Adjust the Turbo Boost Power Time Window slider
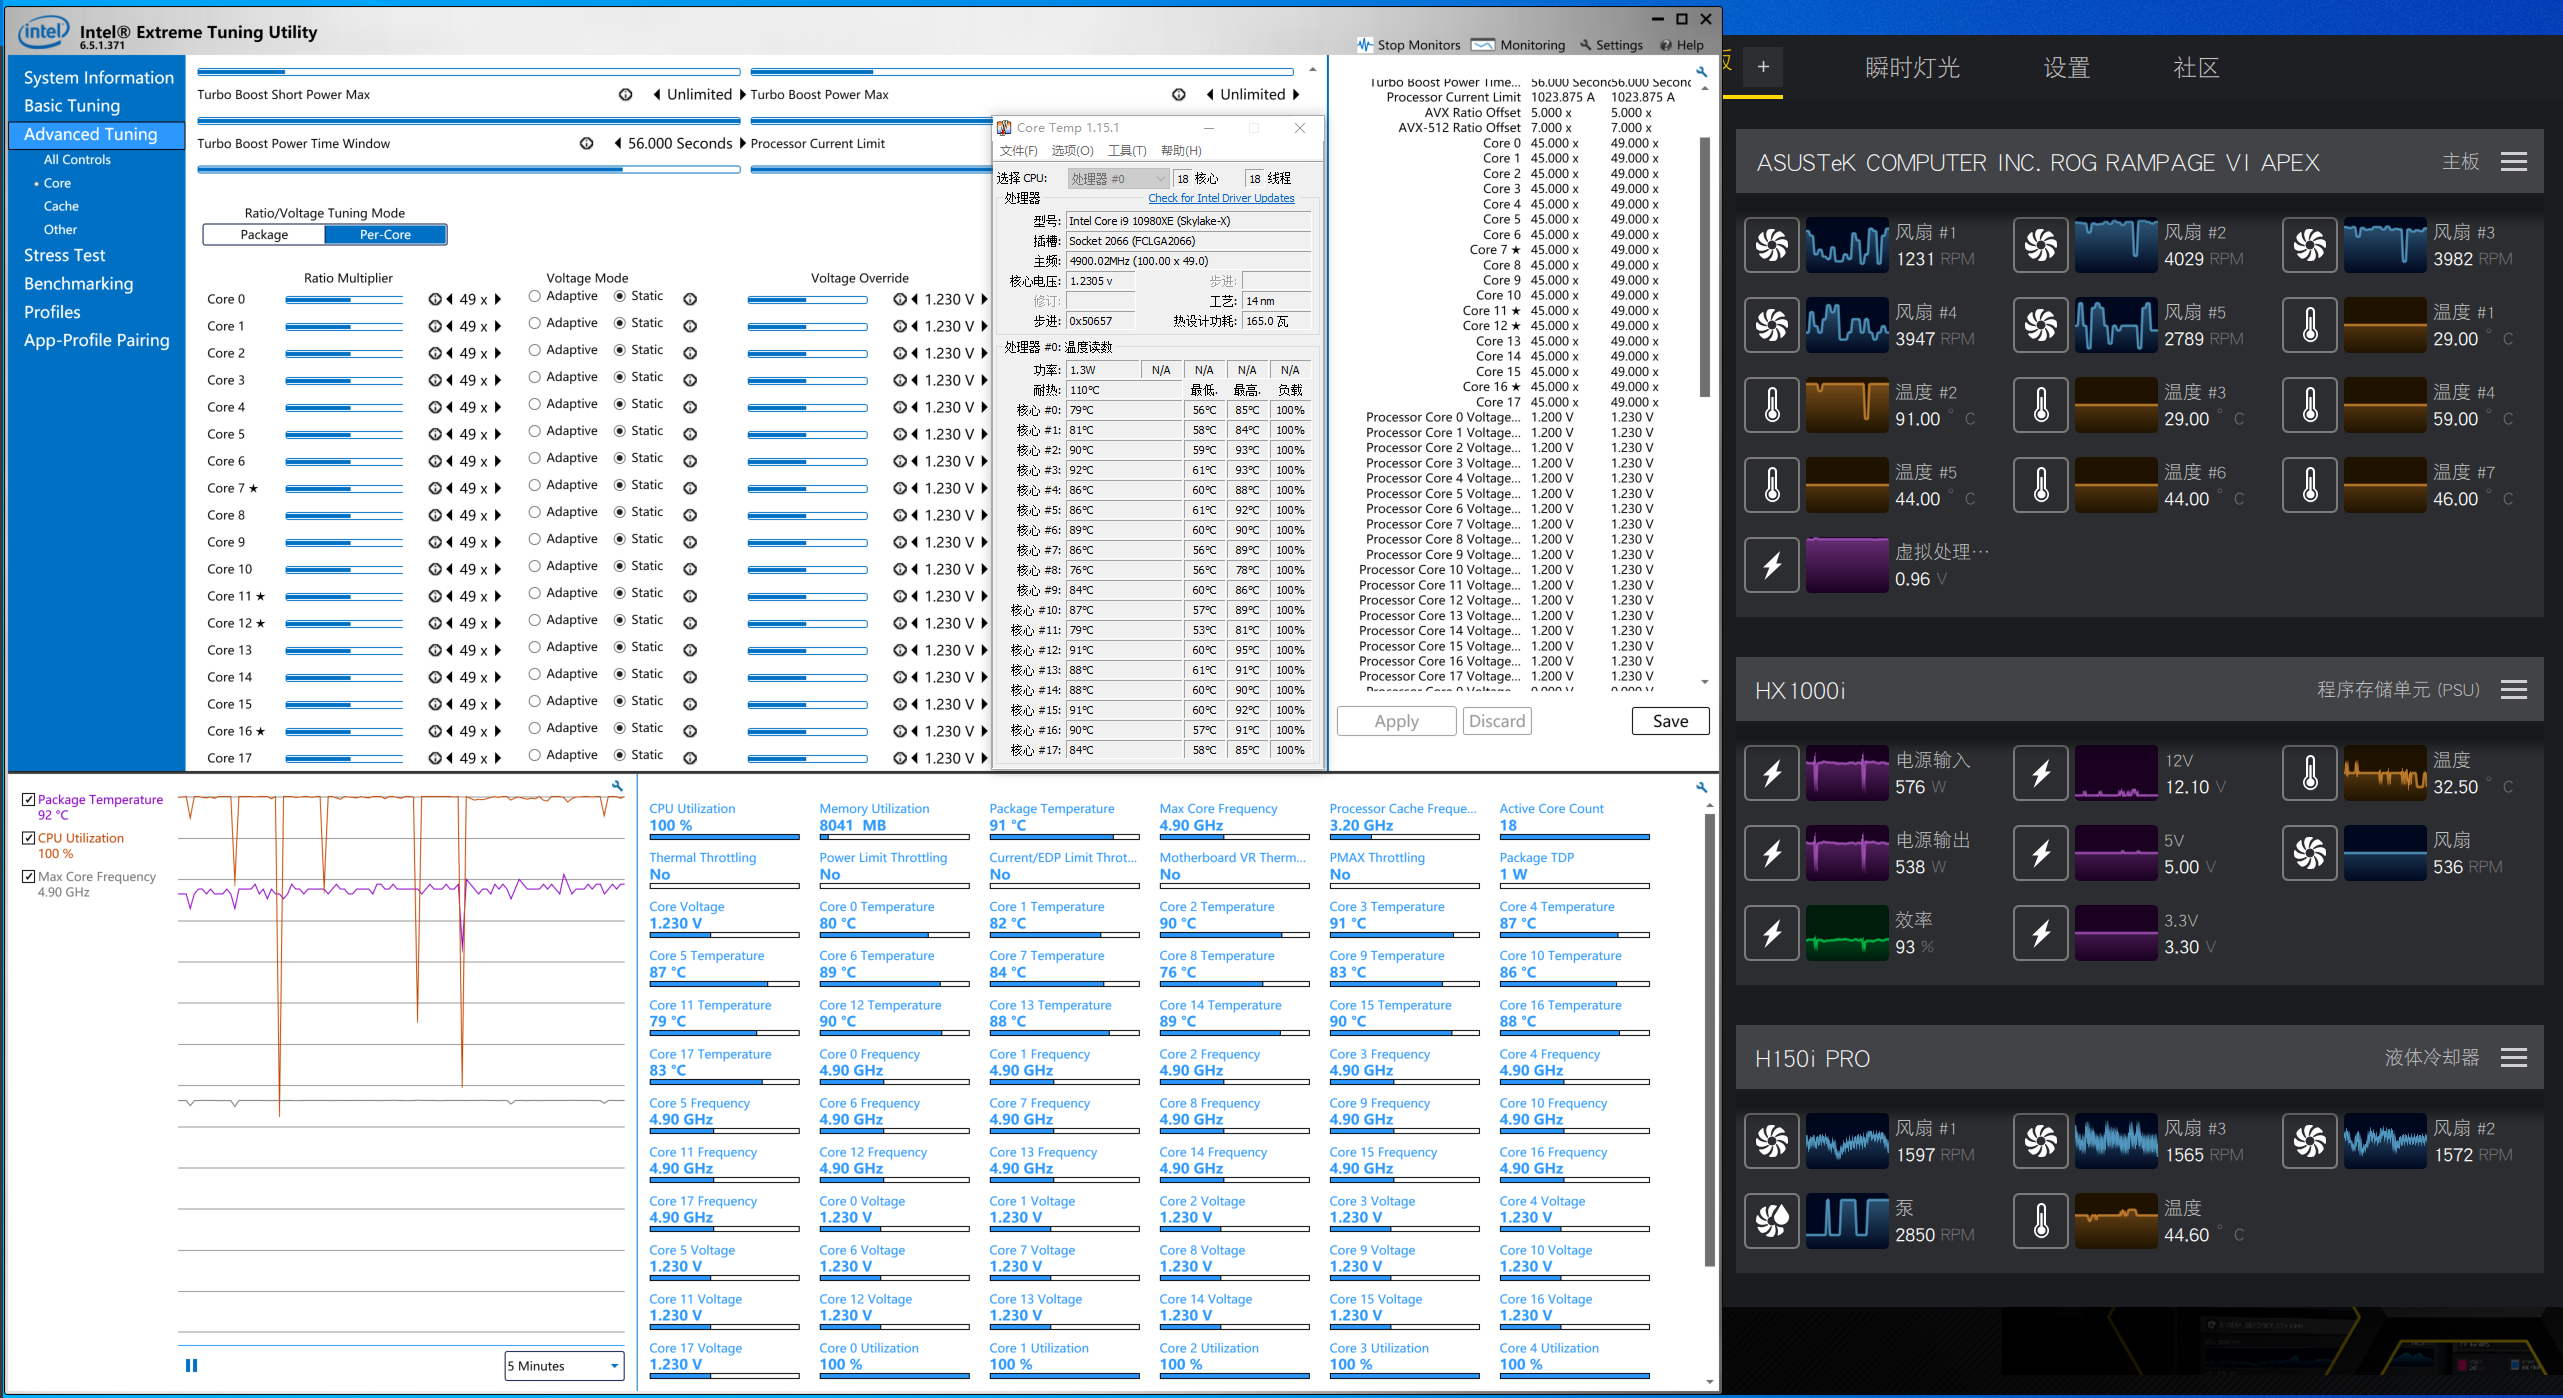Viewport: 2563px width, 1398px height. coord(469,169)
